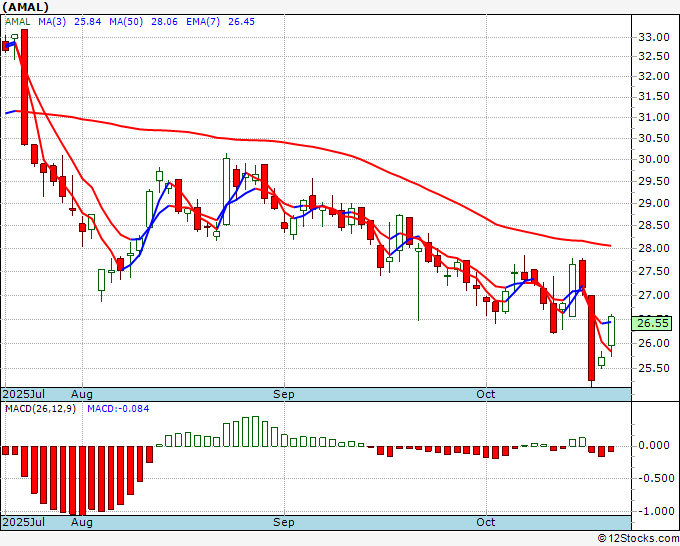Image resolution: width=680 pixels, height=546 pixels.
Task: Click the 31.50 price axis label
Action: [x=654, y=96]
